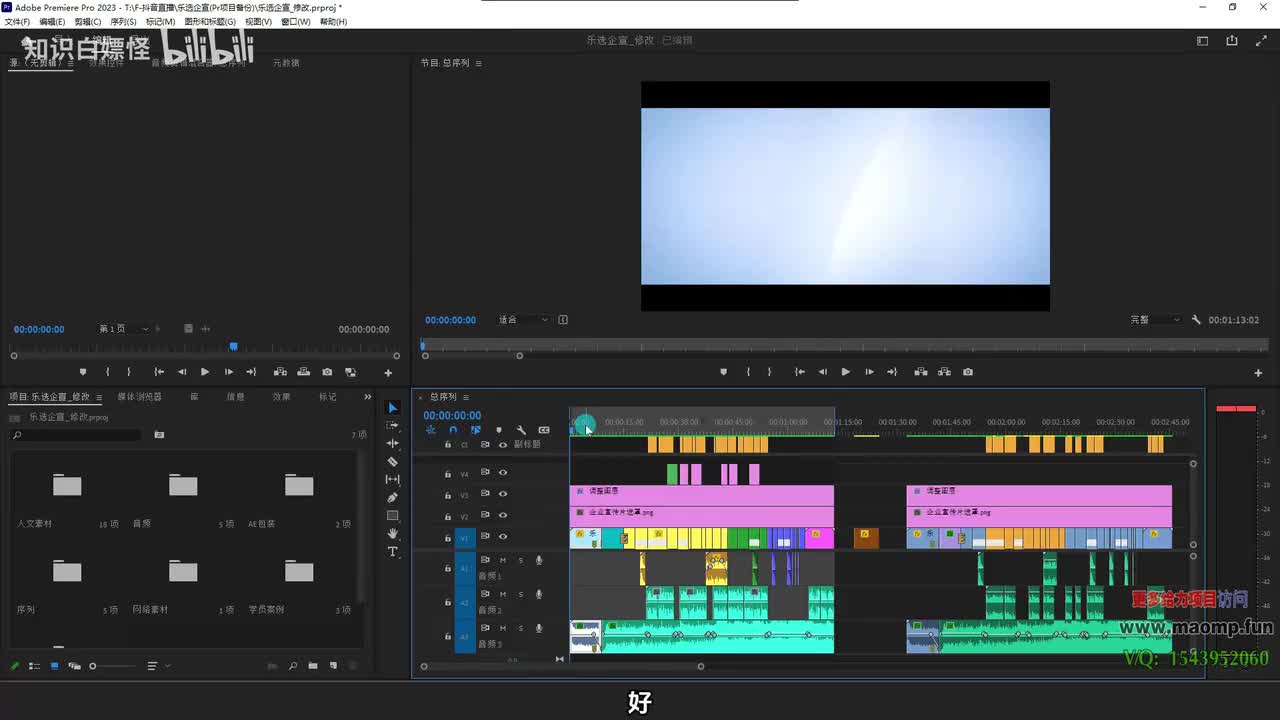Click Mark Out in Program Monitor

coord(769,372)
